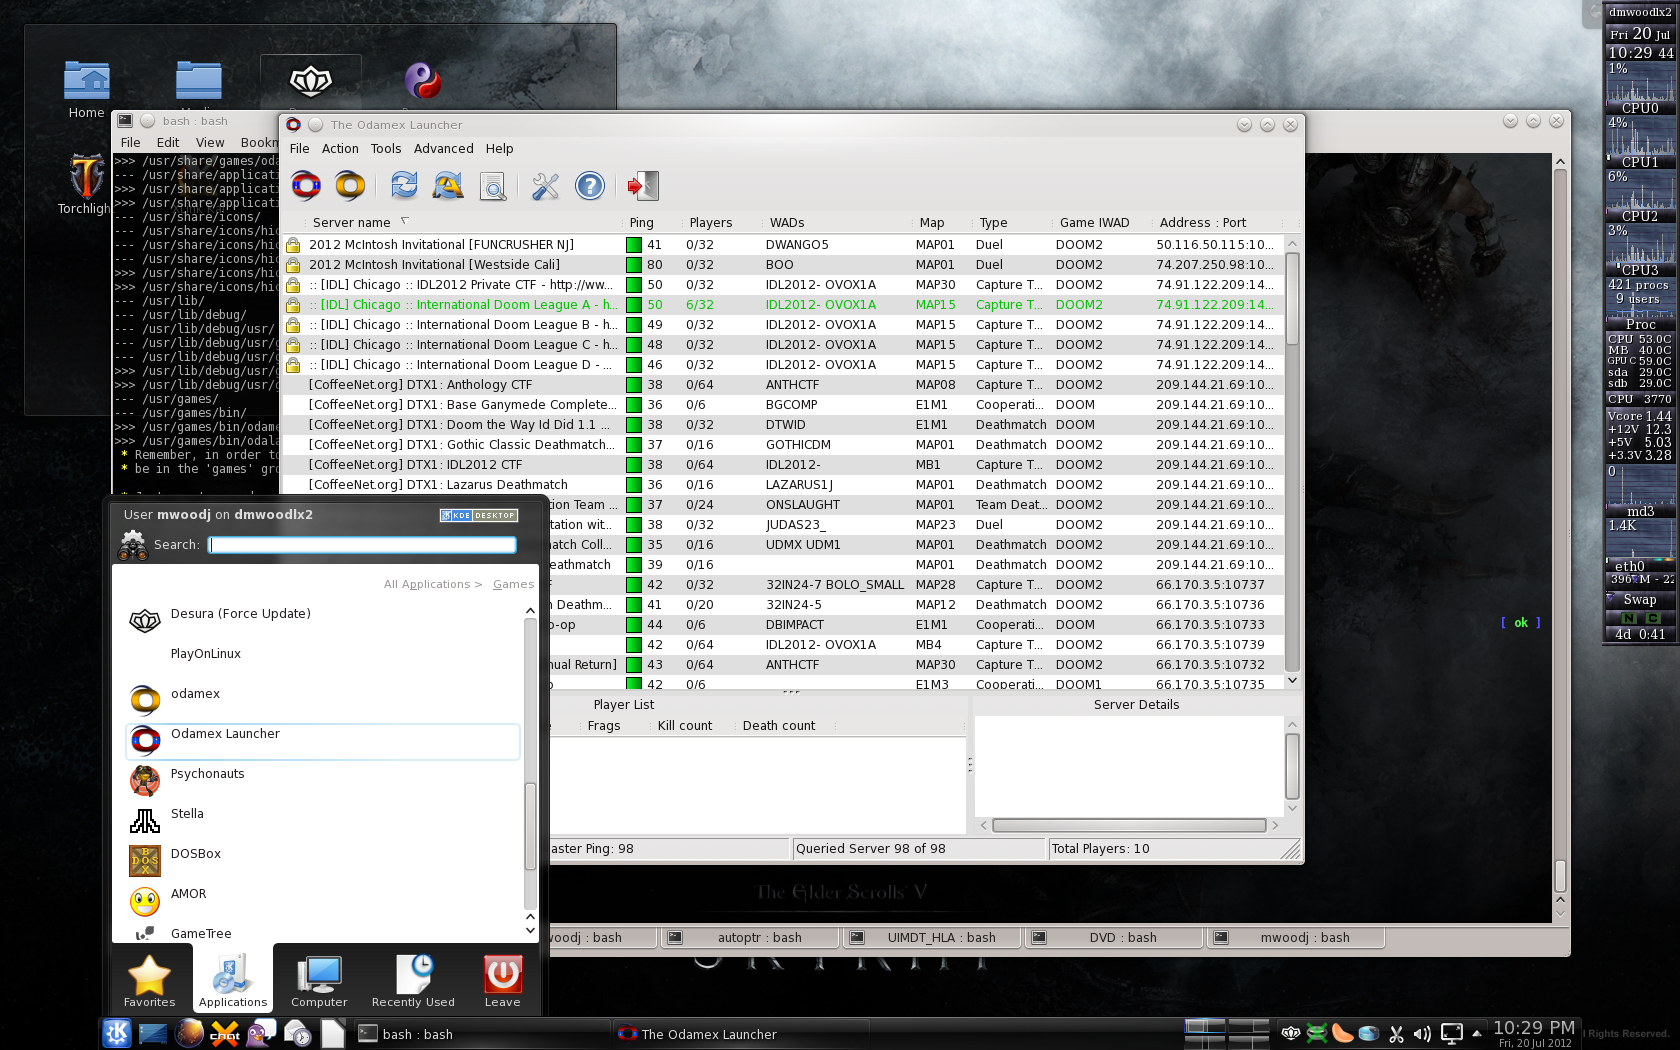1680x1050 pixels.
Task: Open the Tools menu
Action: (385, 149)
